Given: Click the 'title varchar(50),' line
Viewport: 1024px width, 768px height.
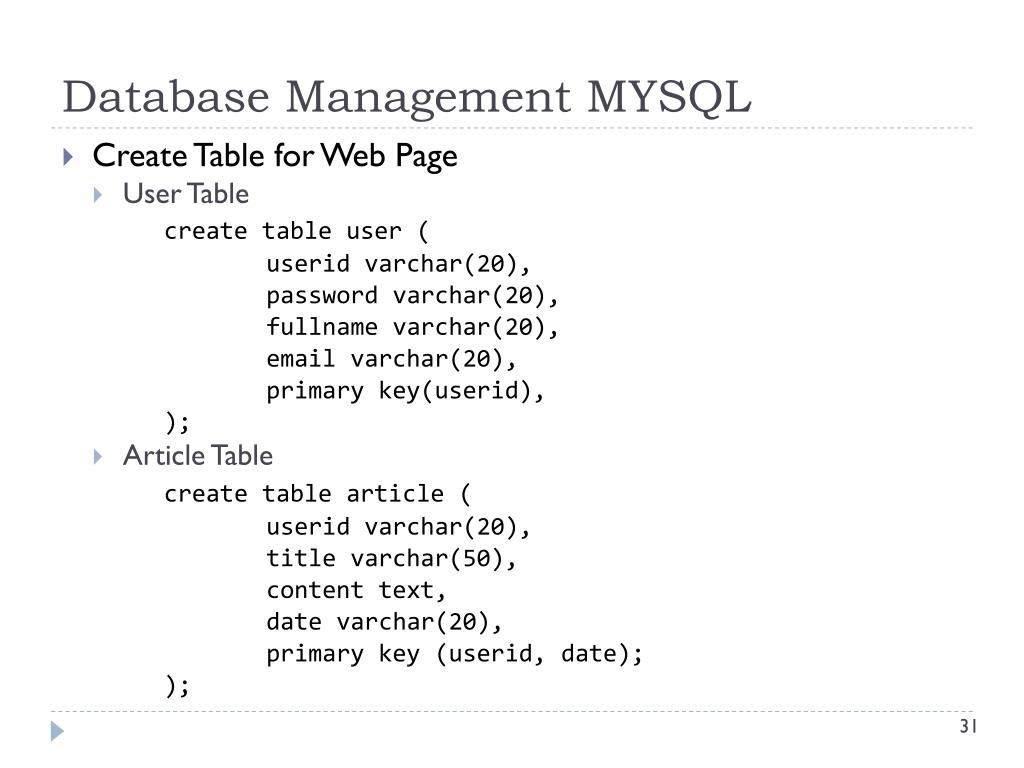Looking at the screenshot, I should click(x=391, y=559).
